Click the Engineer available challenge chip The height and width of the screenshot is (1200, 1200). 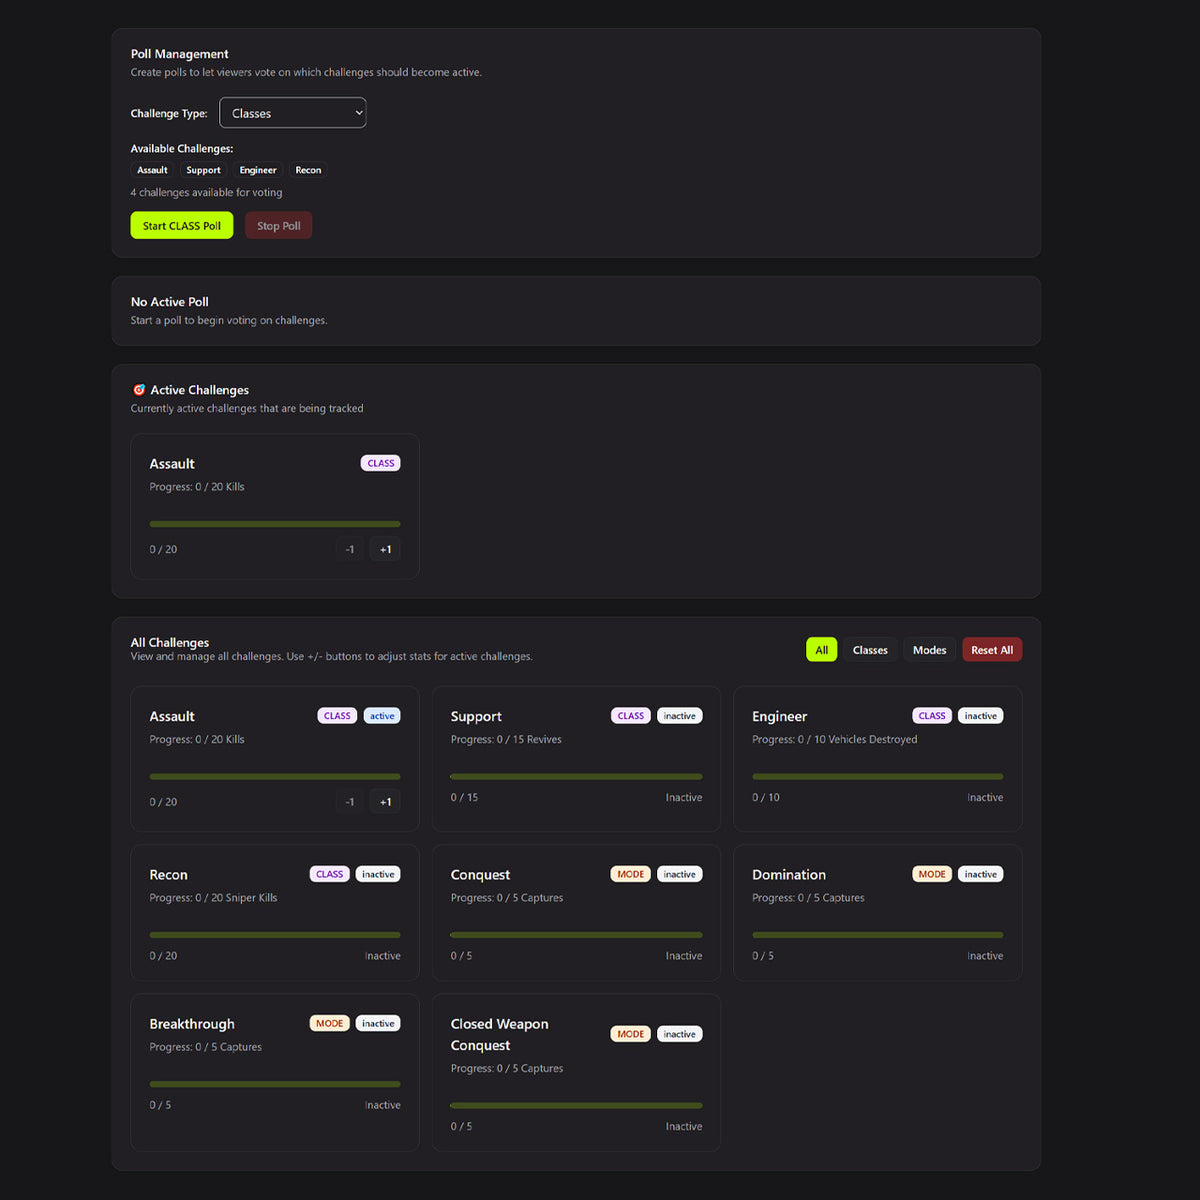pos(257,170)
